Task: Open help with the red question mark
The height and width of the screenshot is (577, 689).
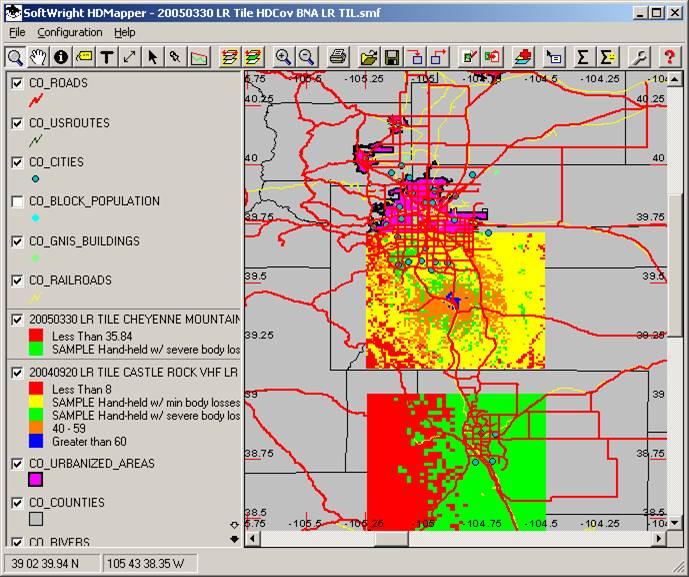Action: coord(669,57)
